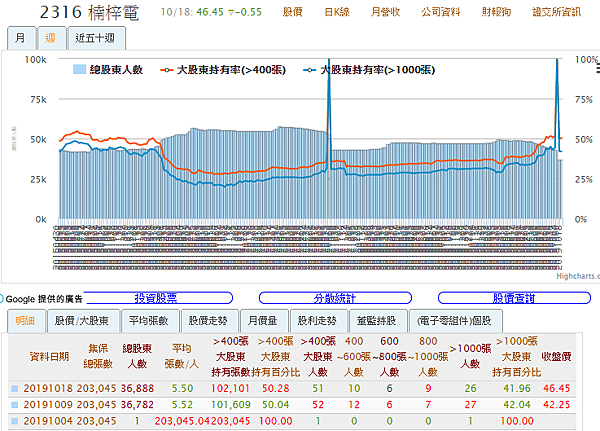Click the 總股東人數 column header in table
Image resolution: width=600 pixels, height=431 pixels.
tap(137, 356)
